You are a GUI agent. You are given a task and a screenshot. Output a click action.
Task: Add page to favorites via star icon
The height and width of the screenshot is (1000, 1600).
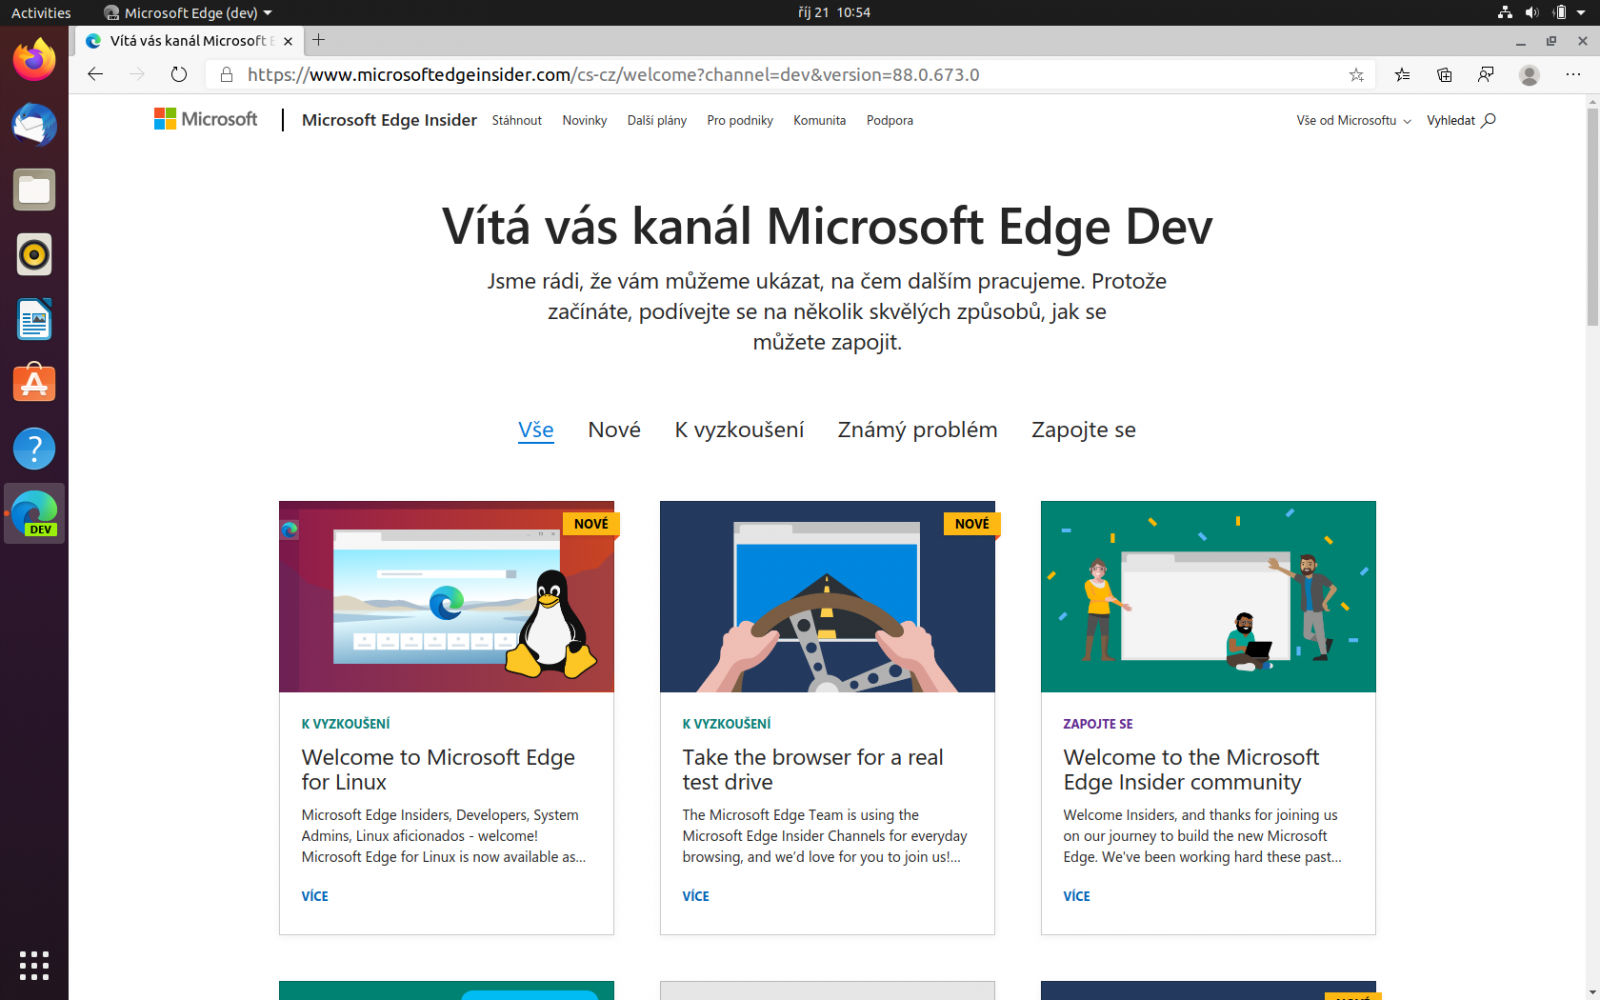(1356, 74)
